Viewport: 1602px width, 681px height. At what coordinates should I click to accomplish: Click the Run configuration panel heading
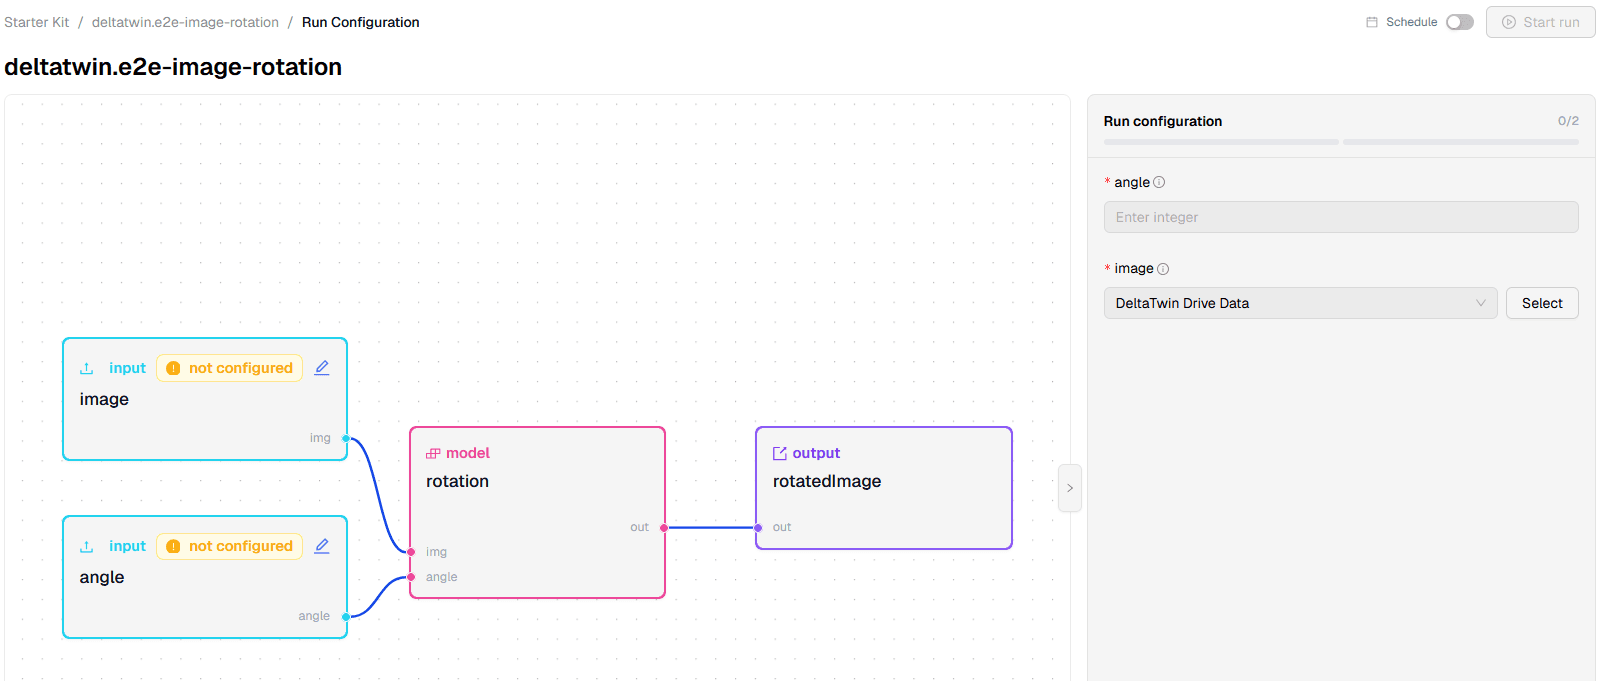click(1163, 121)
